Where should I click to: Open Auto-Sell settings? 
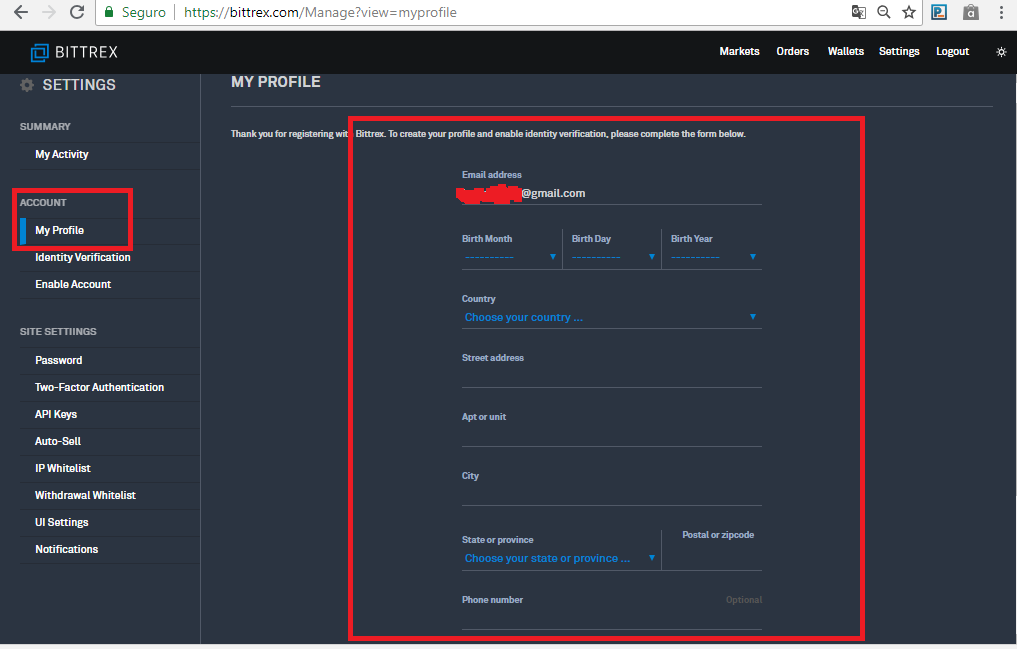coord(58,441)
